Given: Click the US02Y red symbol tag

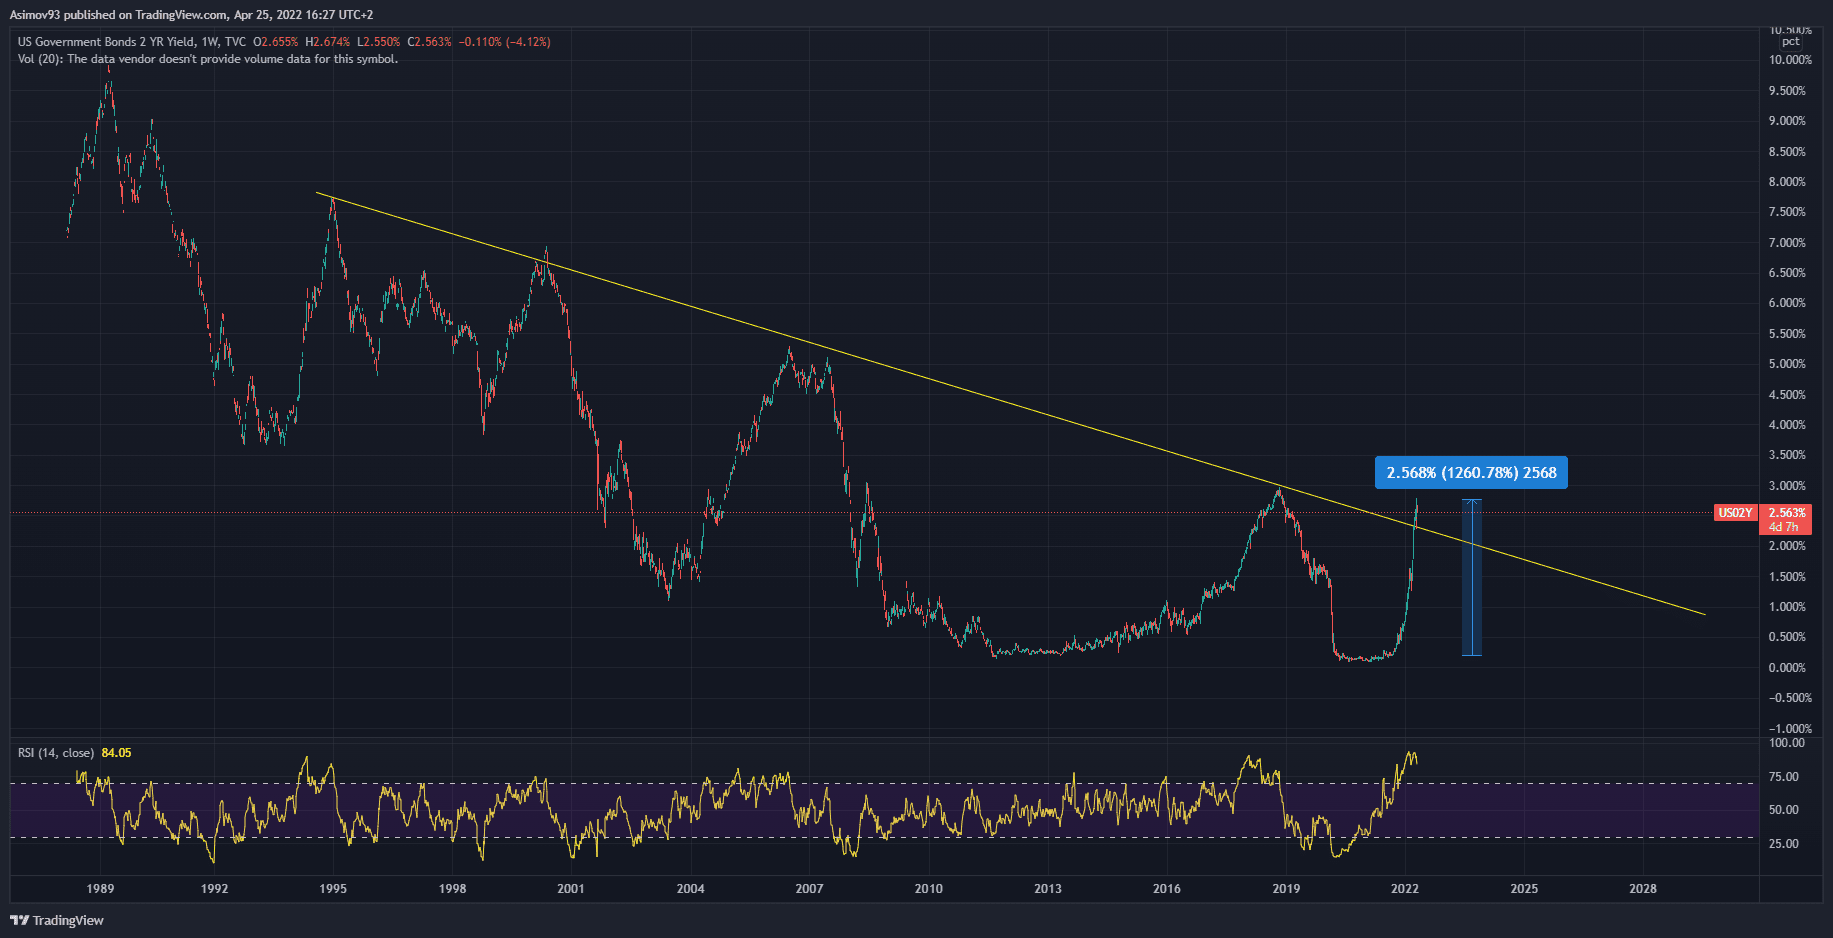Looking at the screenshot, I should pyautogui.click(x=1735, y=513).
